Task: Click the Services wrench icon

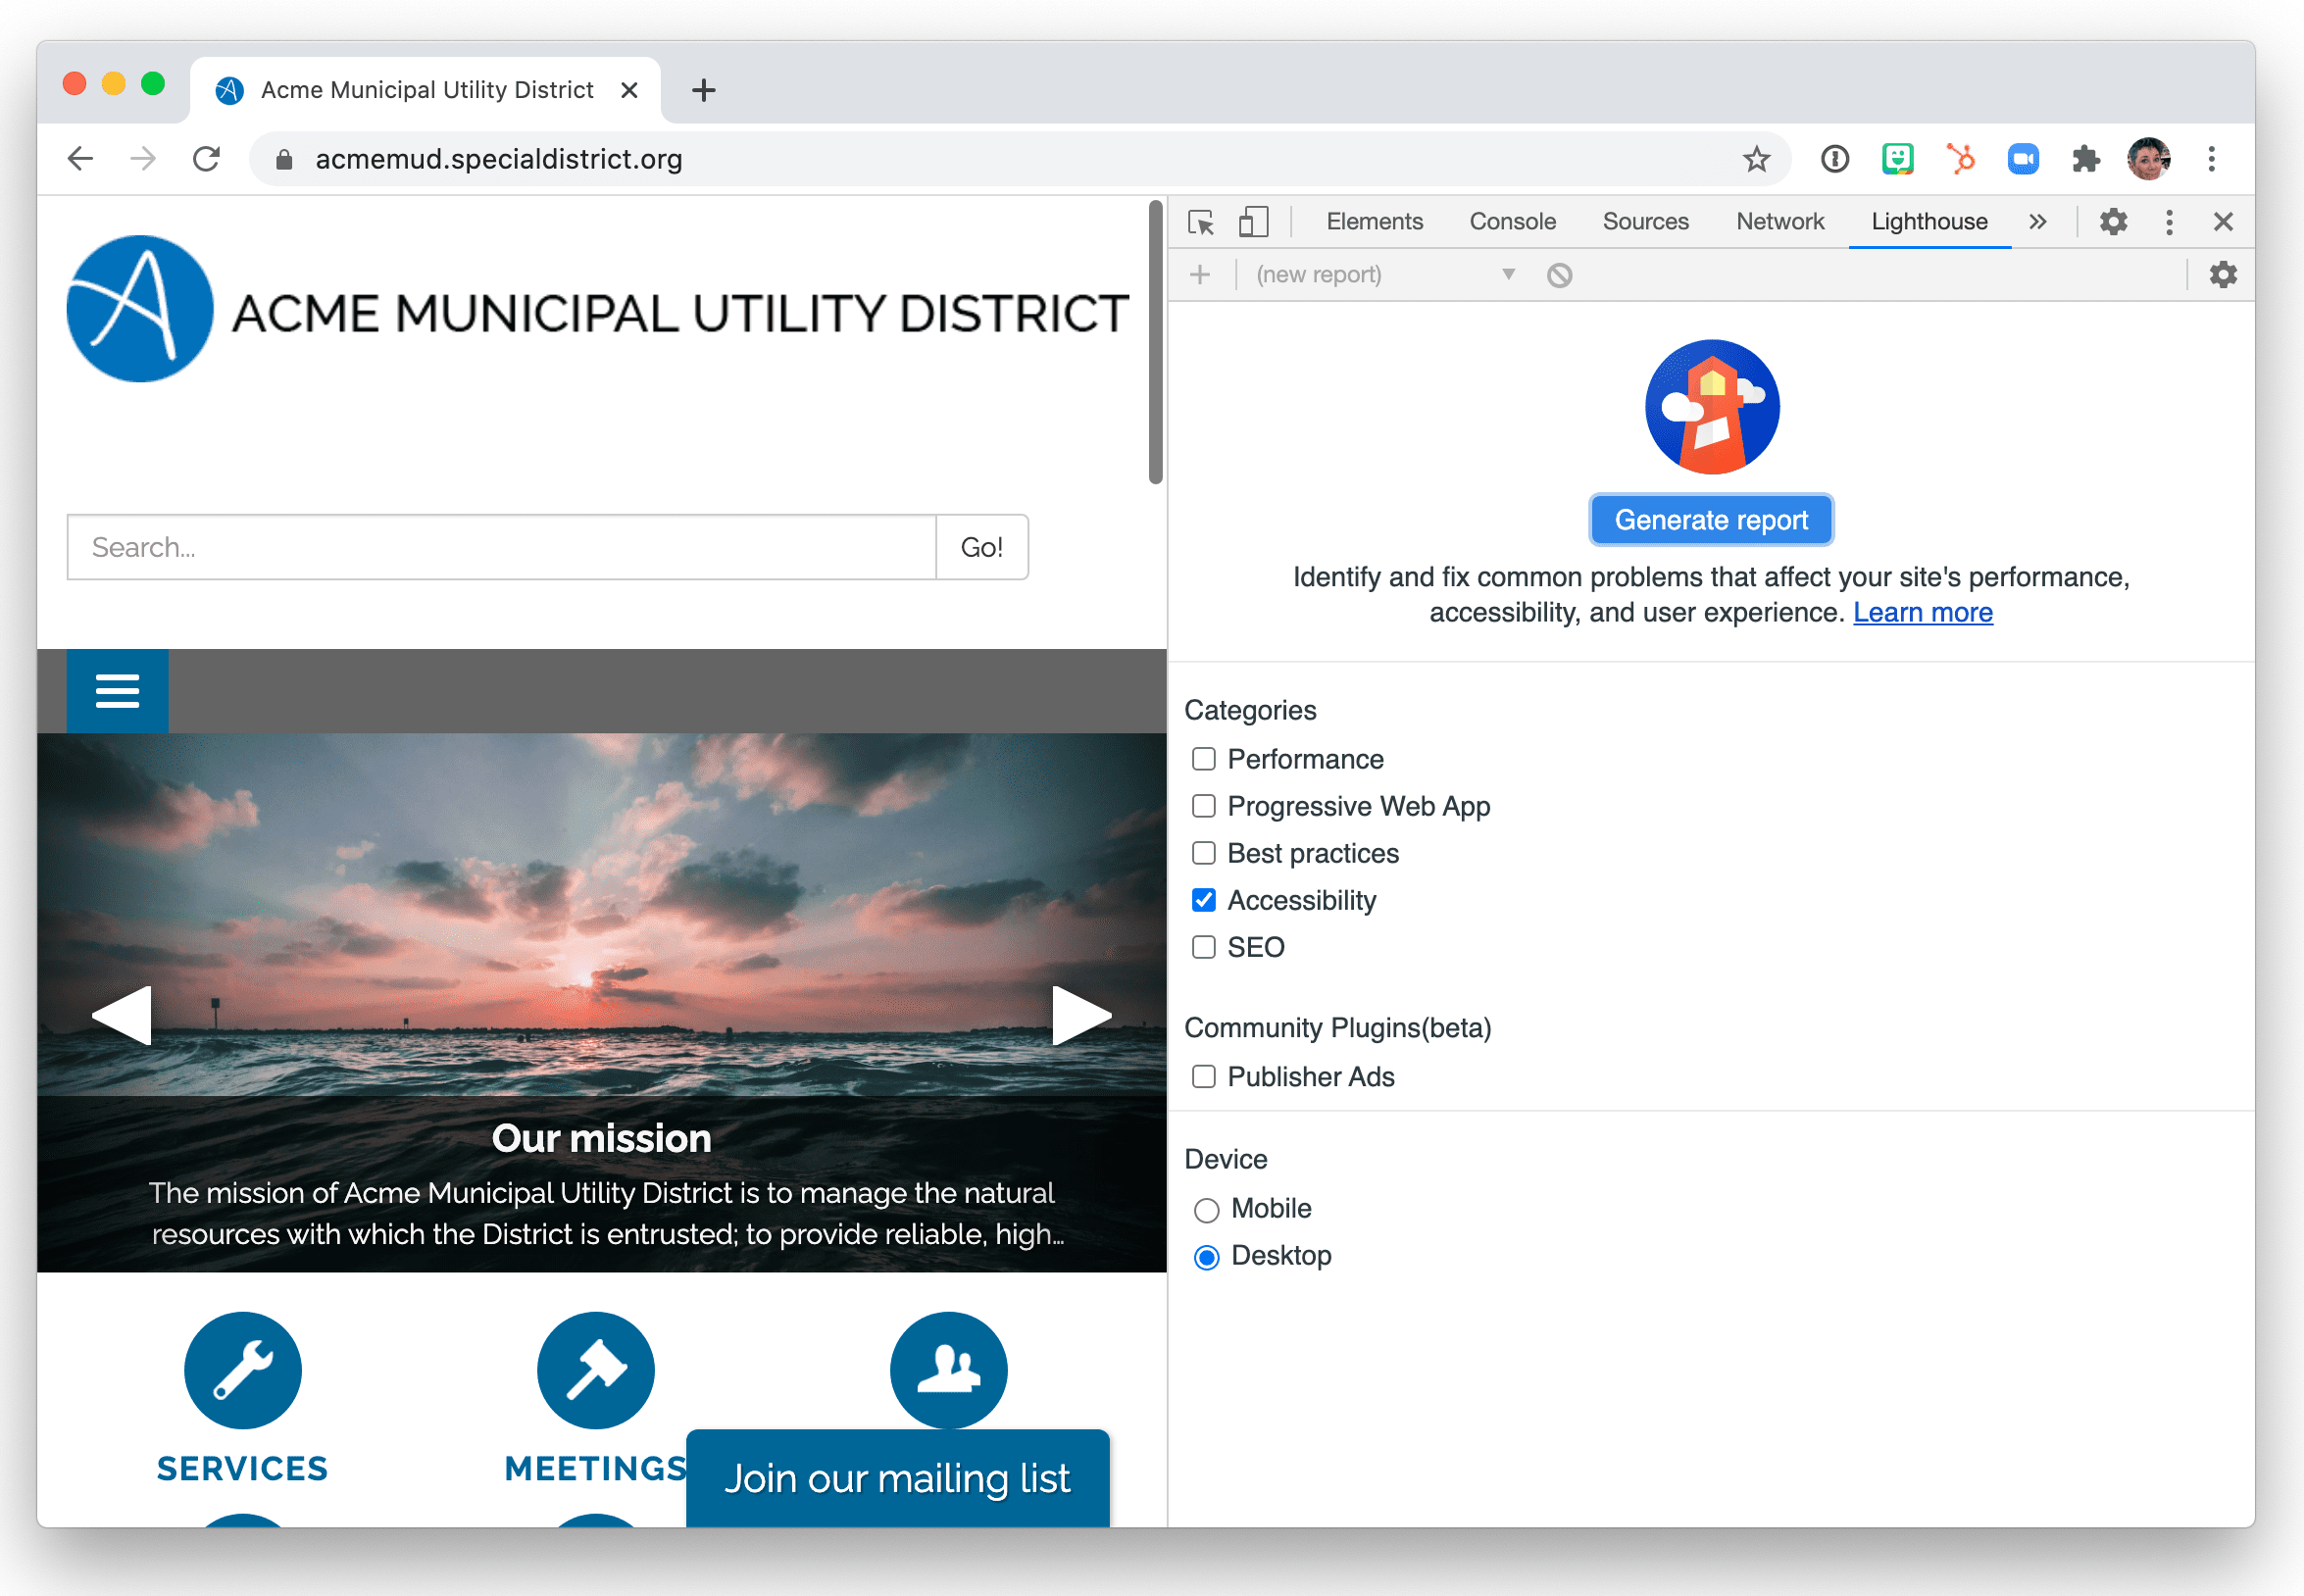Action: point(241,1370)
